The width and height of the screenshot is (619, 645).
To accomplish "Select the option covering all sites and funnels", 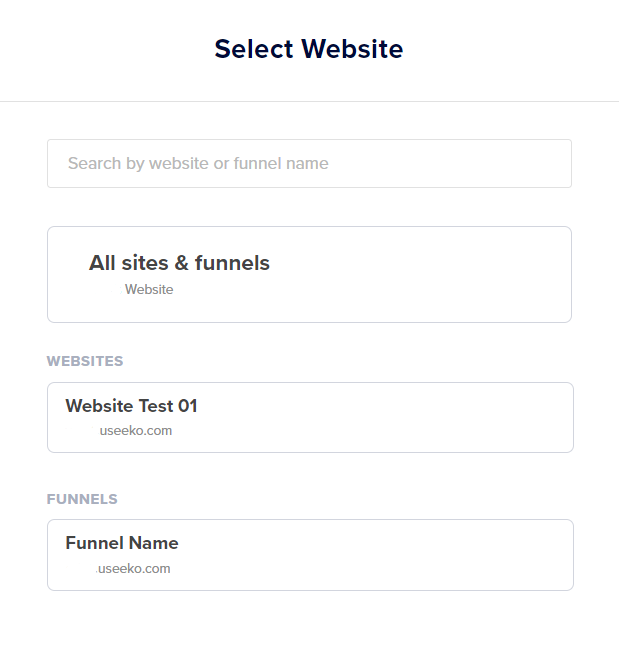I will 309,274.
